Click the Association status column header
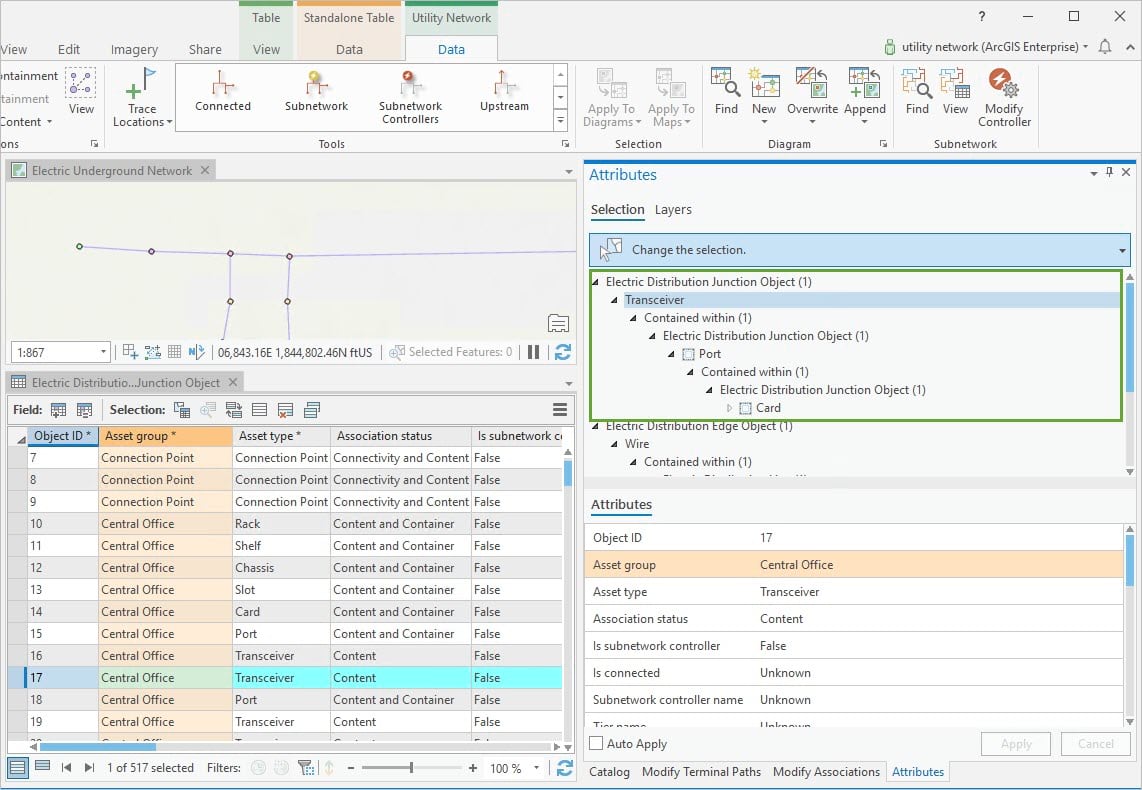This screenshot has width=1142, height=790. coord(401,435)
